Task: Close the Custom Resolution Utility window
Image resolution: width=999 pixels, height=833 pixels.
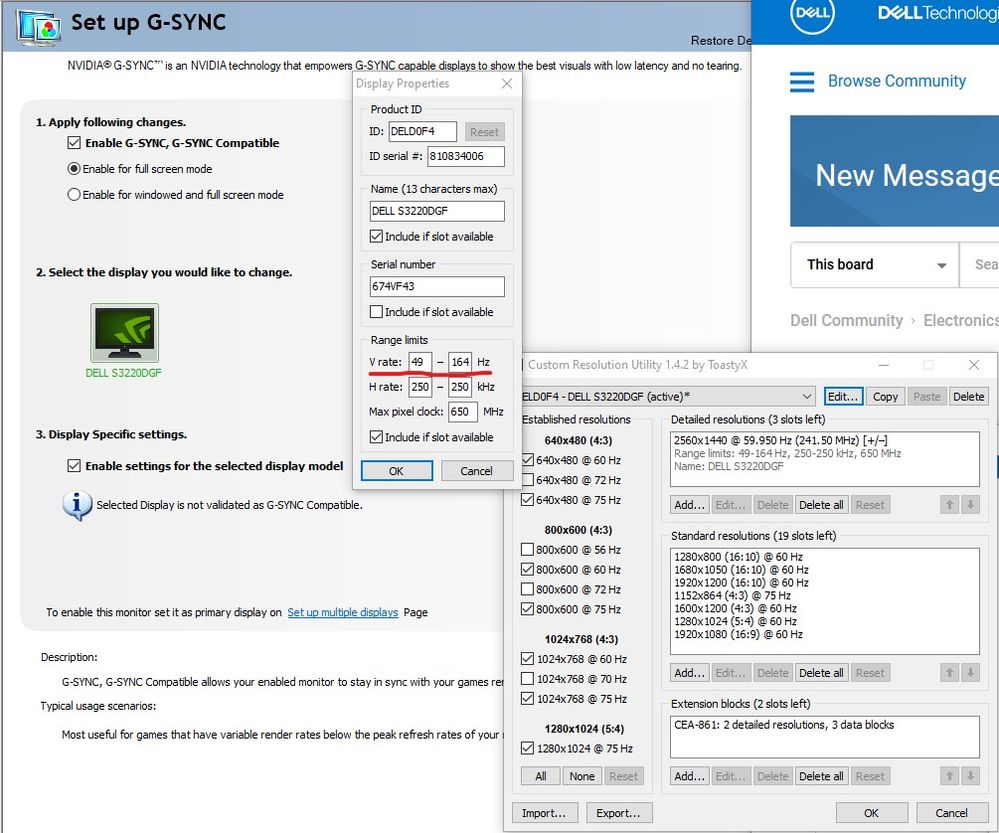Action: pos(974,365)
